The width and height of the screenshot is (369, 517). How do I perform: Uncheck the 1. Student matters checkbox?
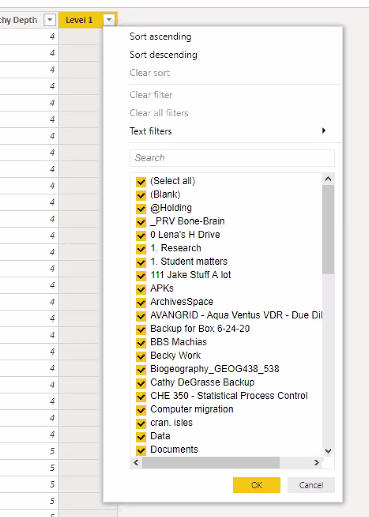(141, 262)
